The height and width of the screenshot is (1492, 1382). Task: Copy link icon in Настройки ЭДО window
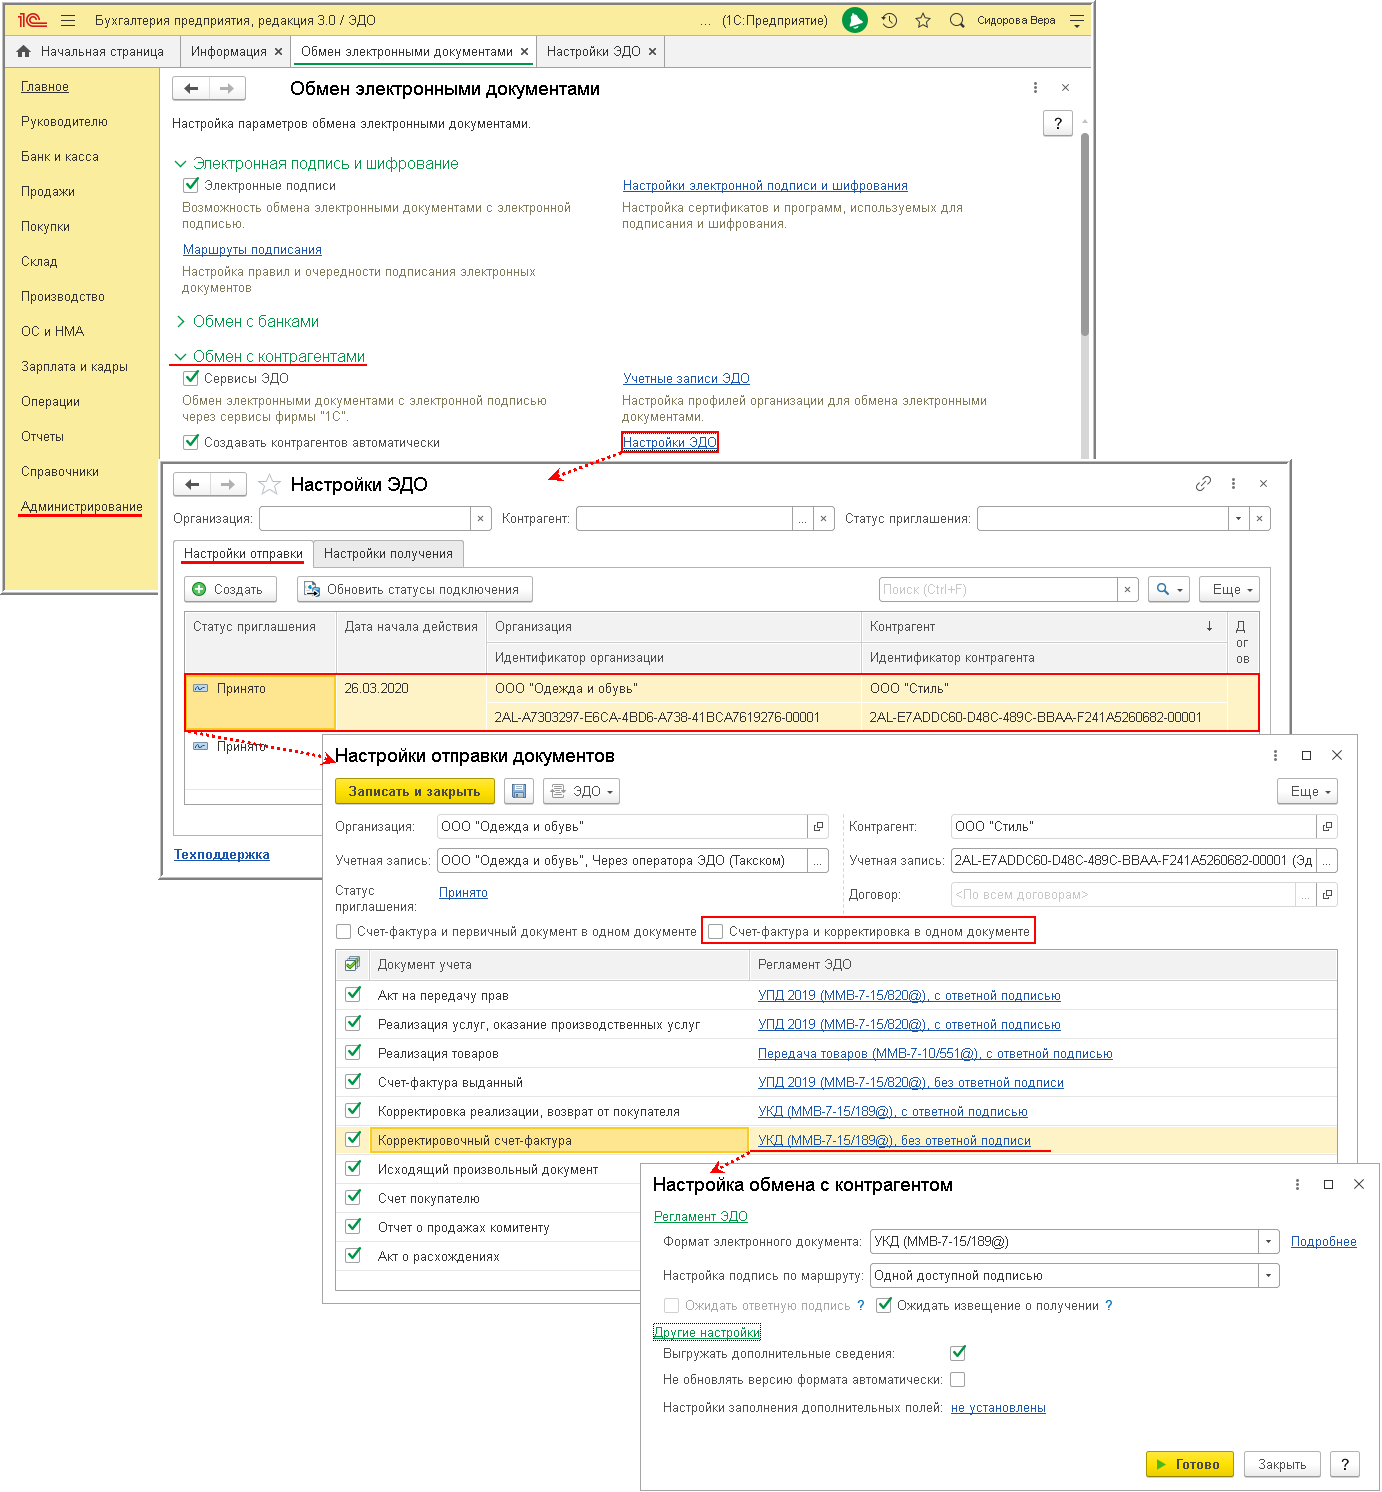click(1203, 484)
